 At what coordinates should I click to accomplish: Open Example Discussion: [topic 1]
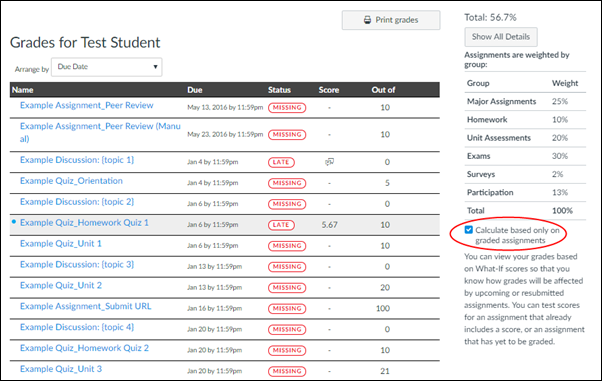pyautogui.click(x=77, y=160)
